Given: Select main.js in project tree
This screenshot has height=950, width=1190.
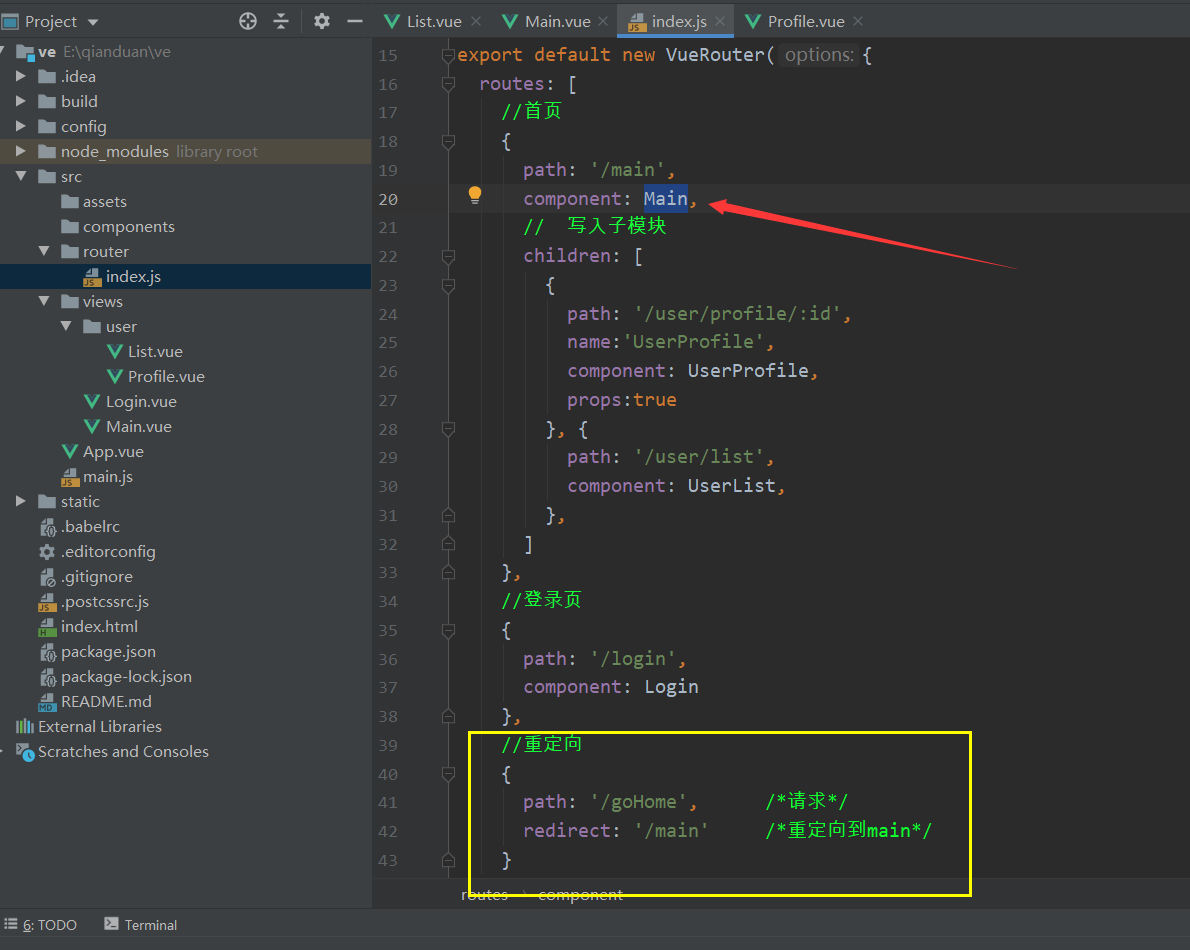Looking at the screenshot, I should click(x=97, y=477).
